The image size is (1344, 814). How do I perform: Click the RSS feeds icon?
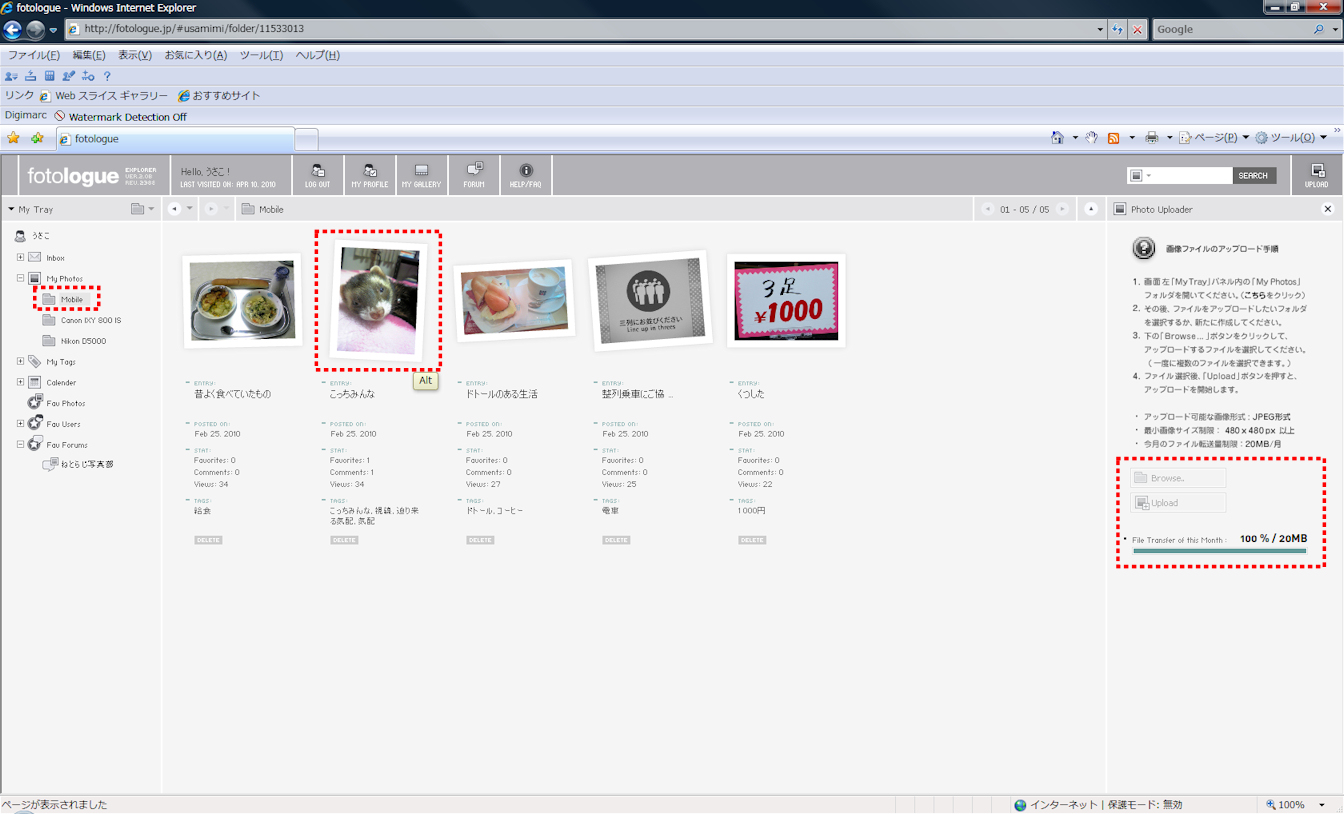(1114, 138)
